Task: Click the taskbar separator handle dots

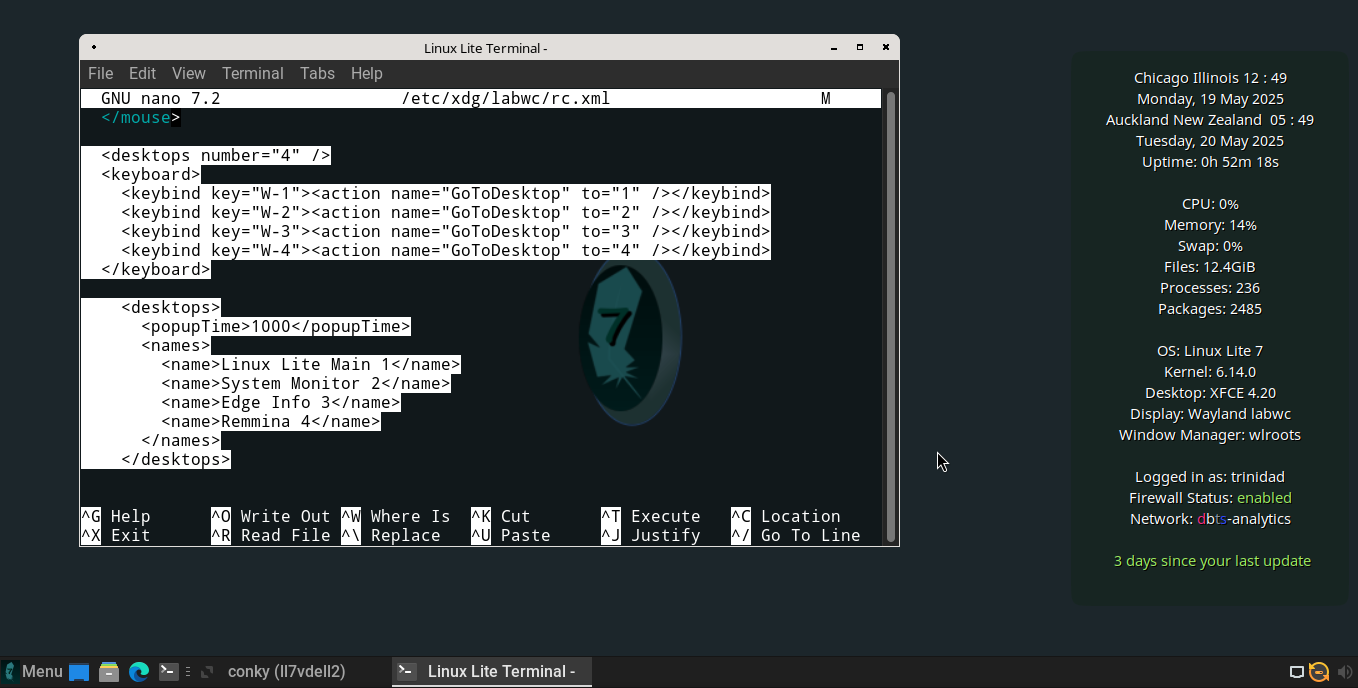Action: [x=188, y=672]
